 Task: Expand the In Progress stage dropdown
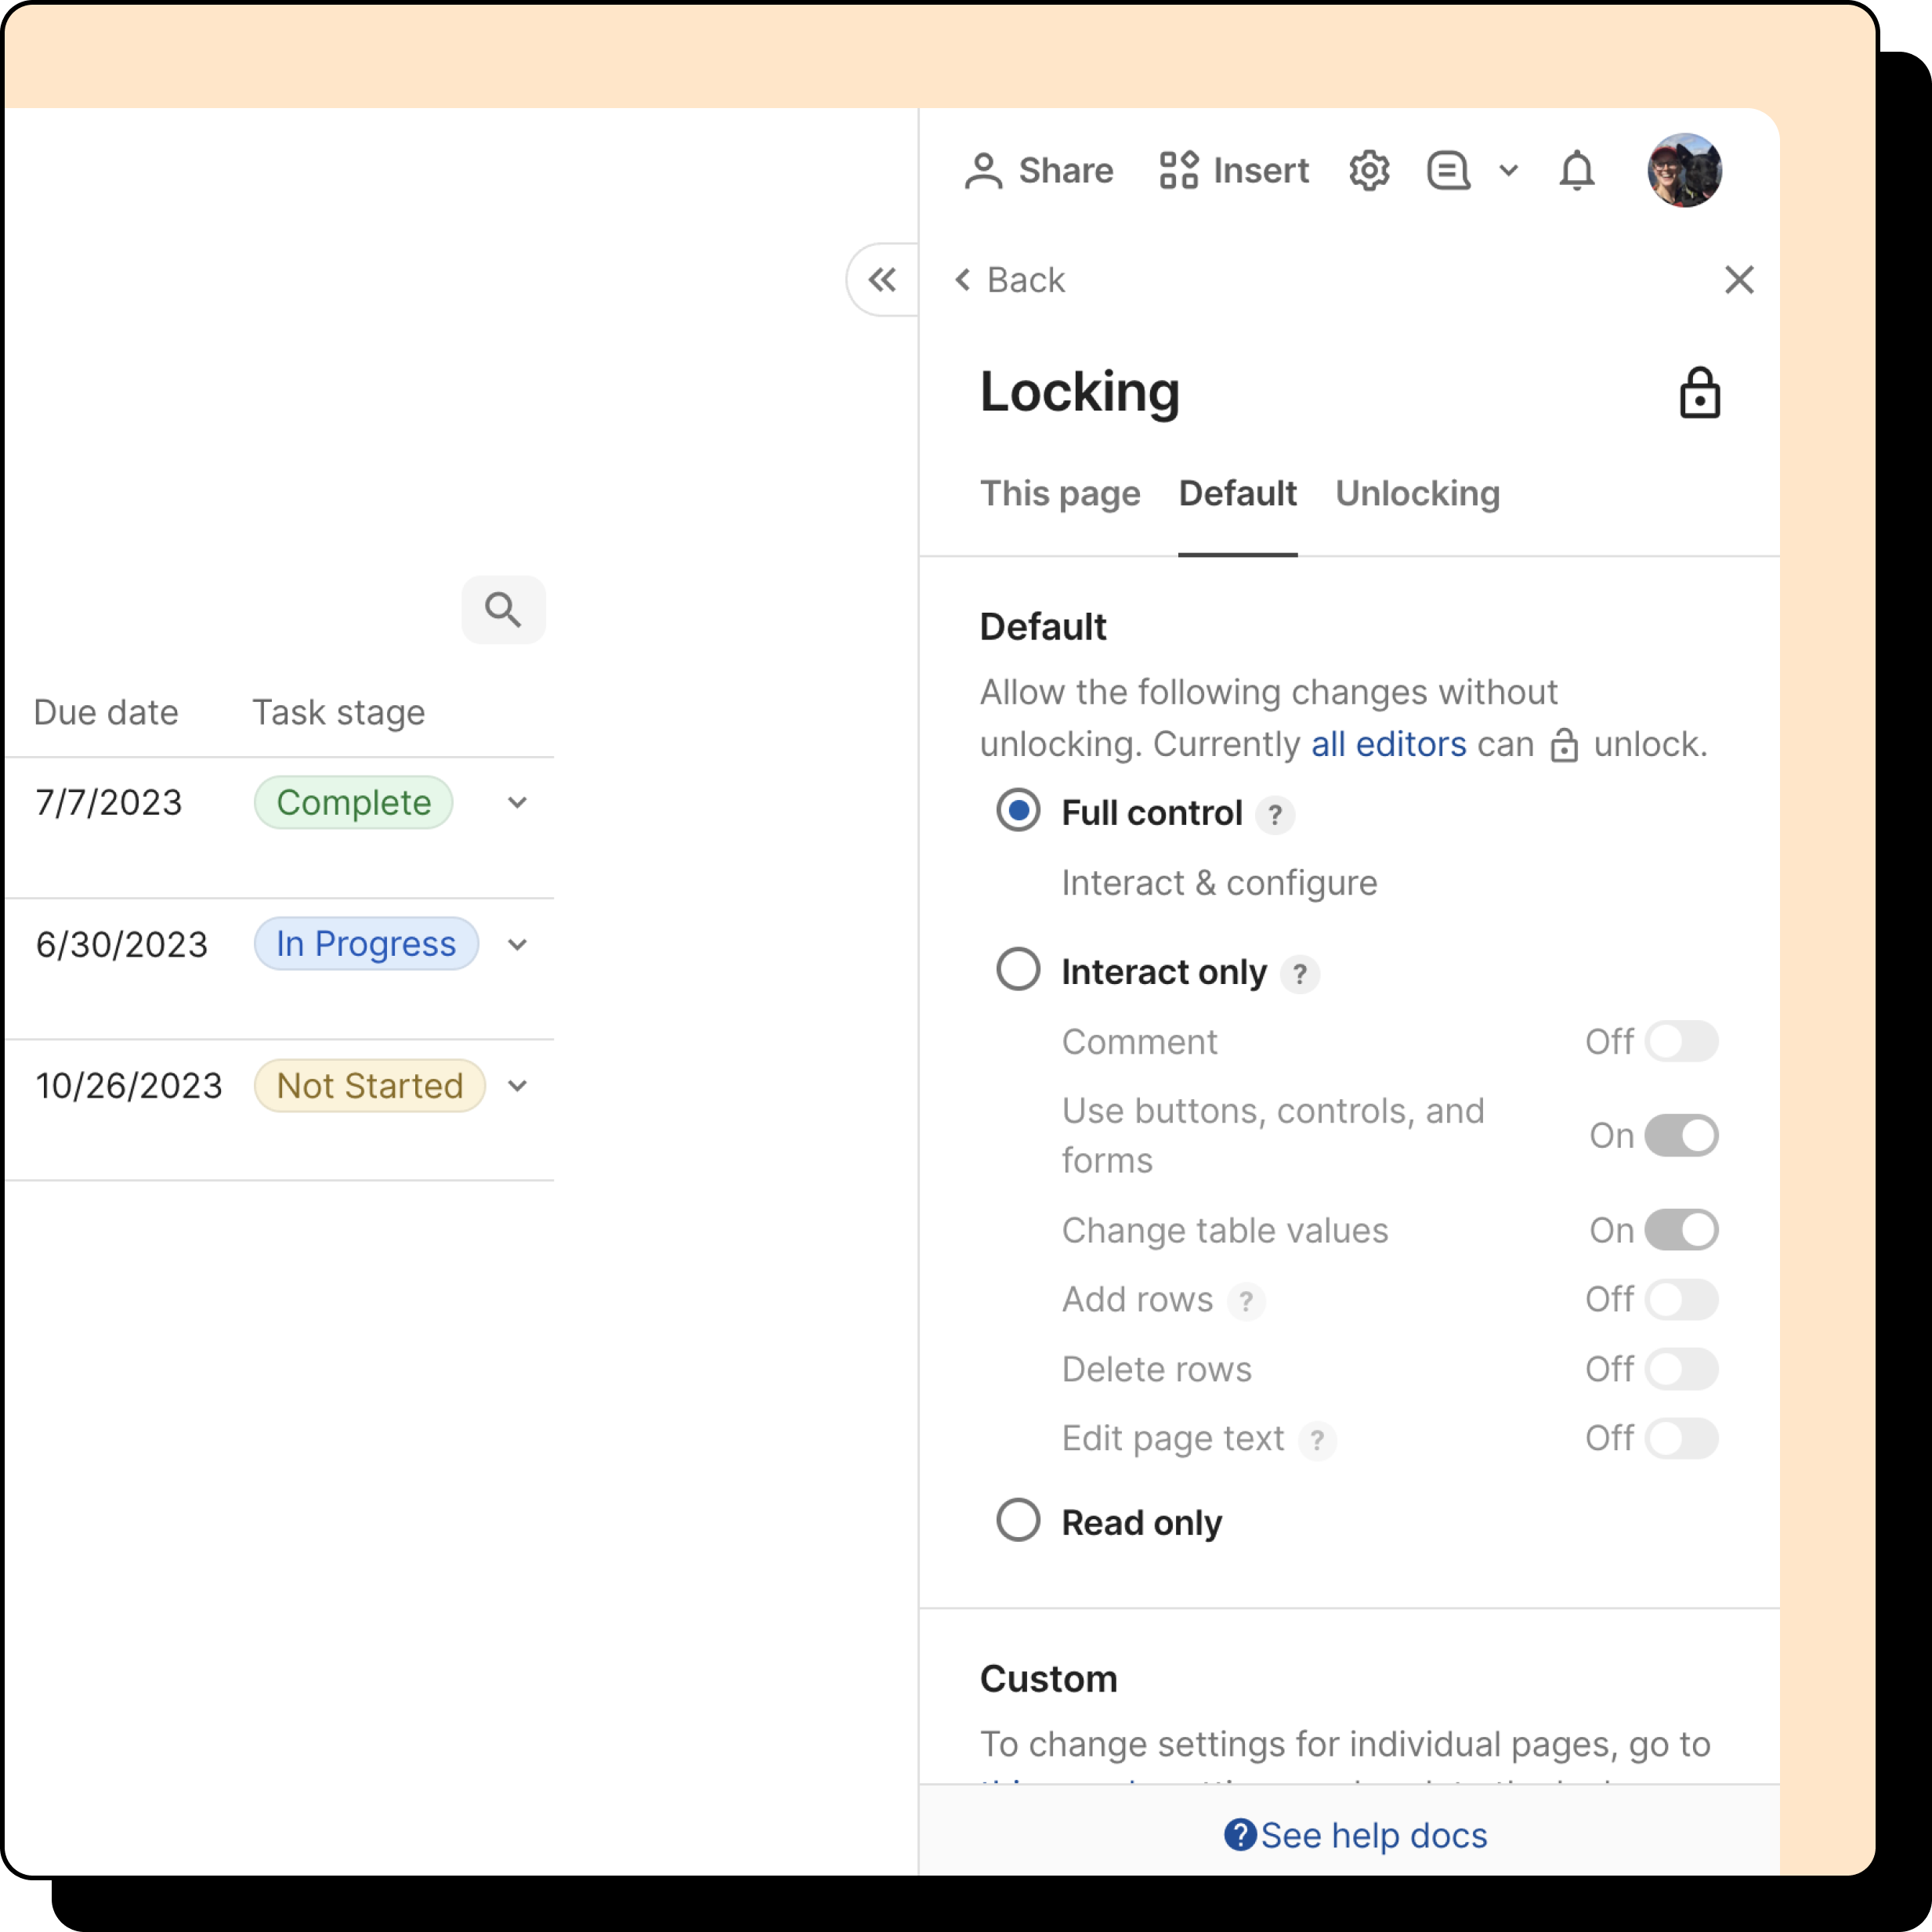[517, 944]
